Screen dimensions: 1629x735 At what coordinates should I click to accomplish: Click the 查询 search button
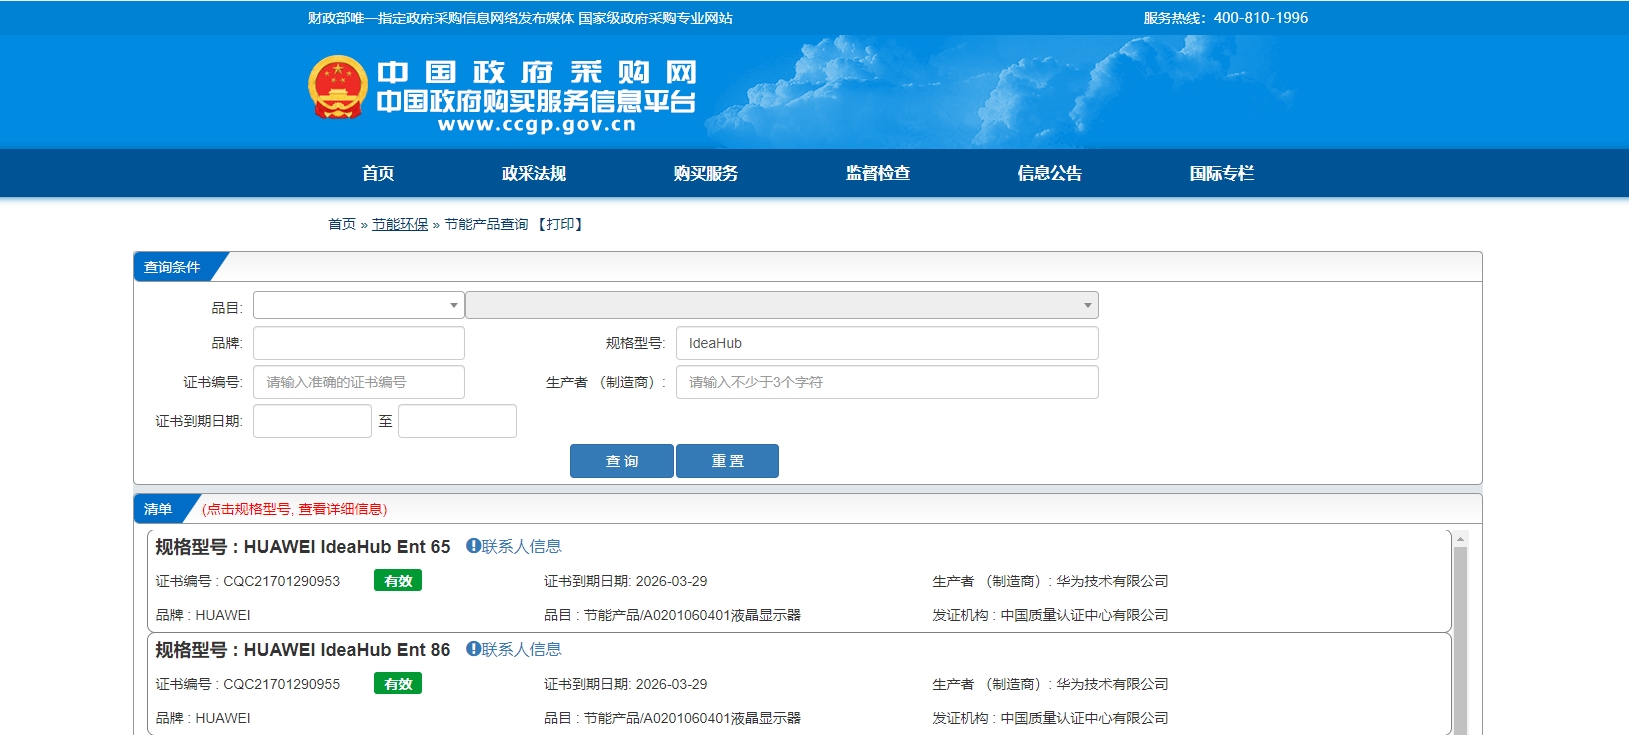pyautogui.click(x=621, y=461)
